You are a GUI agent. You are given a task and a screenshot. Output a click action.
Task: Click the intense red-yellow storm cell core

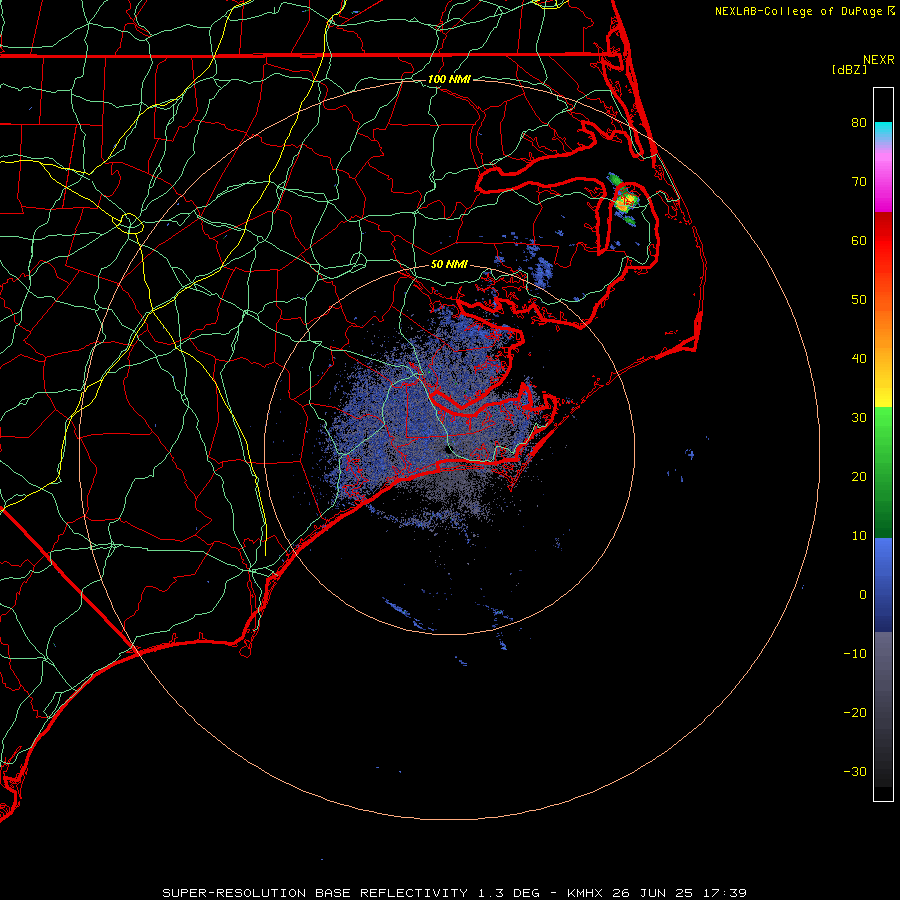point(626,200)
